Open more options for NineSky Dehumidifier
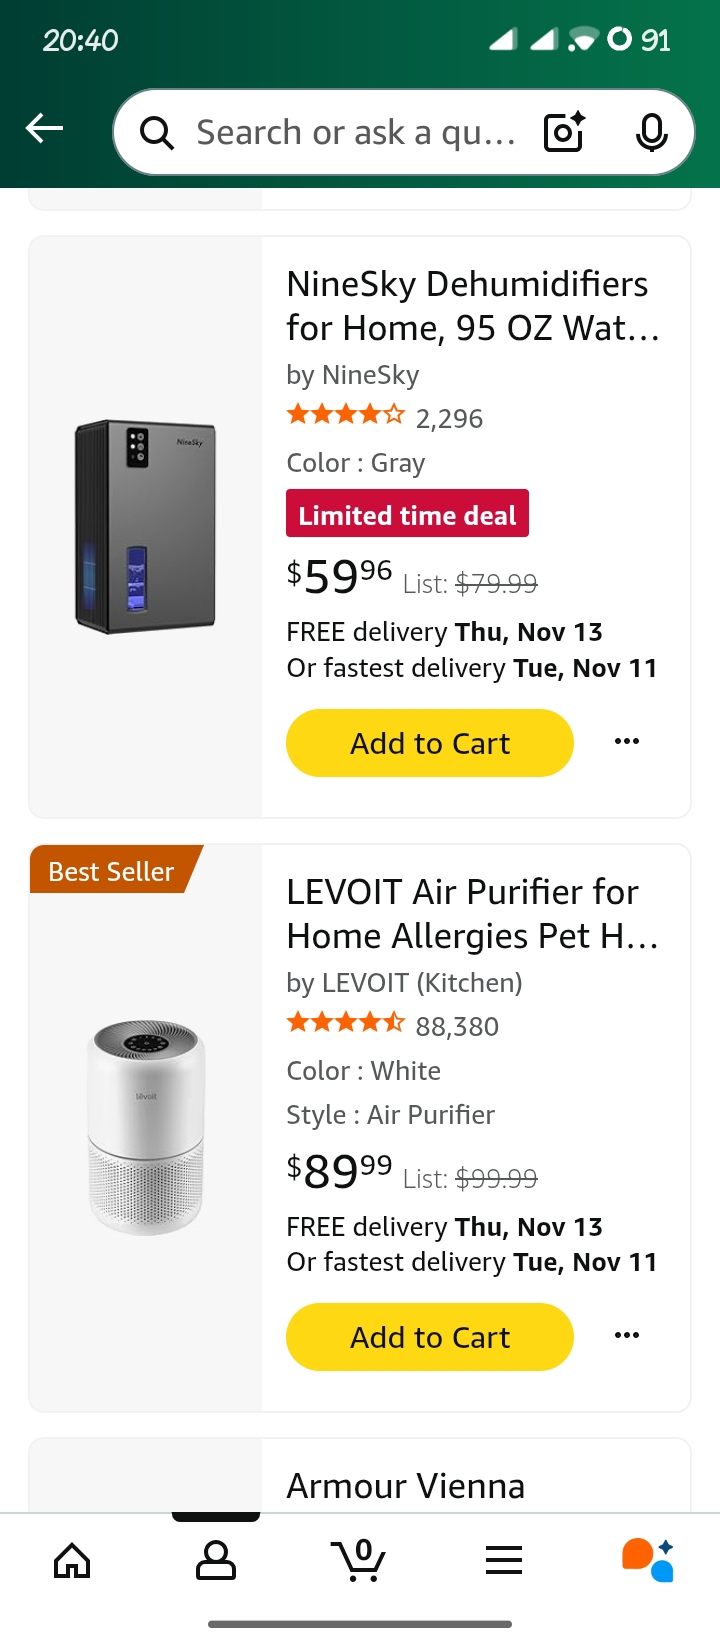This screenshot has width=720, height=1640. (627, 742)
